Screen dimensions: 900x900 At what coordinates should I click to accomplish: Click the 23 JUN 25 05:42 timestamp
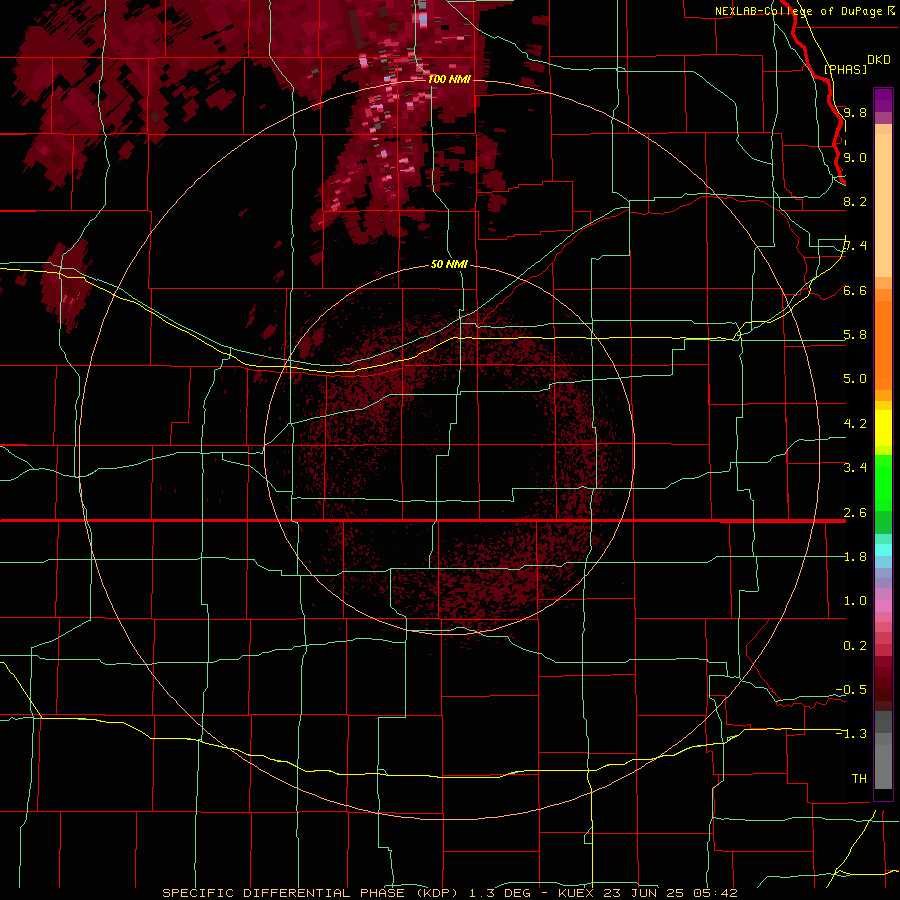coord(671,893)
